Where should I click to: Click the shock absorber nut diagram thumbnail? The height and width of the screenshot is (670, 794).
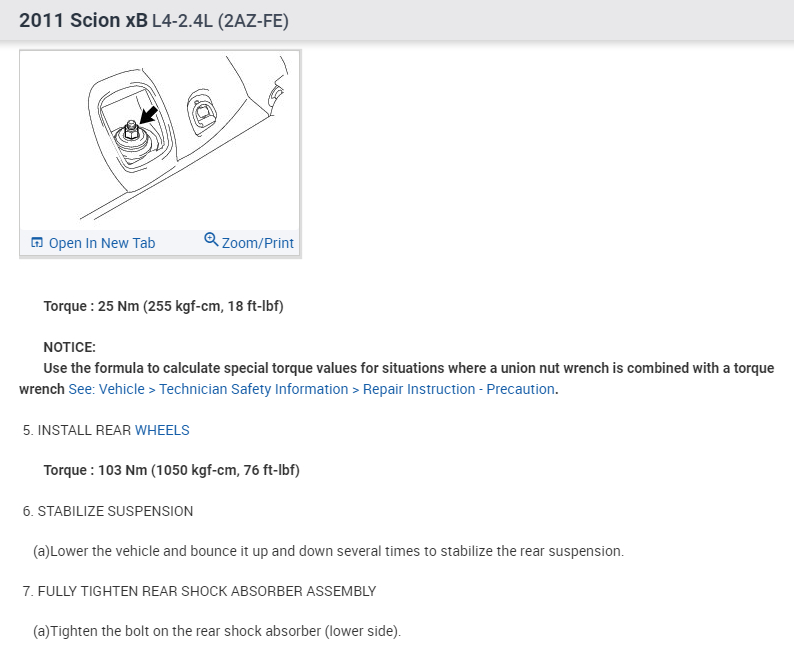160,140
